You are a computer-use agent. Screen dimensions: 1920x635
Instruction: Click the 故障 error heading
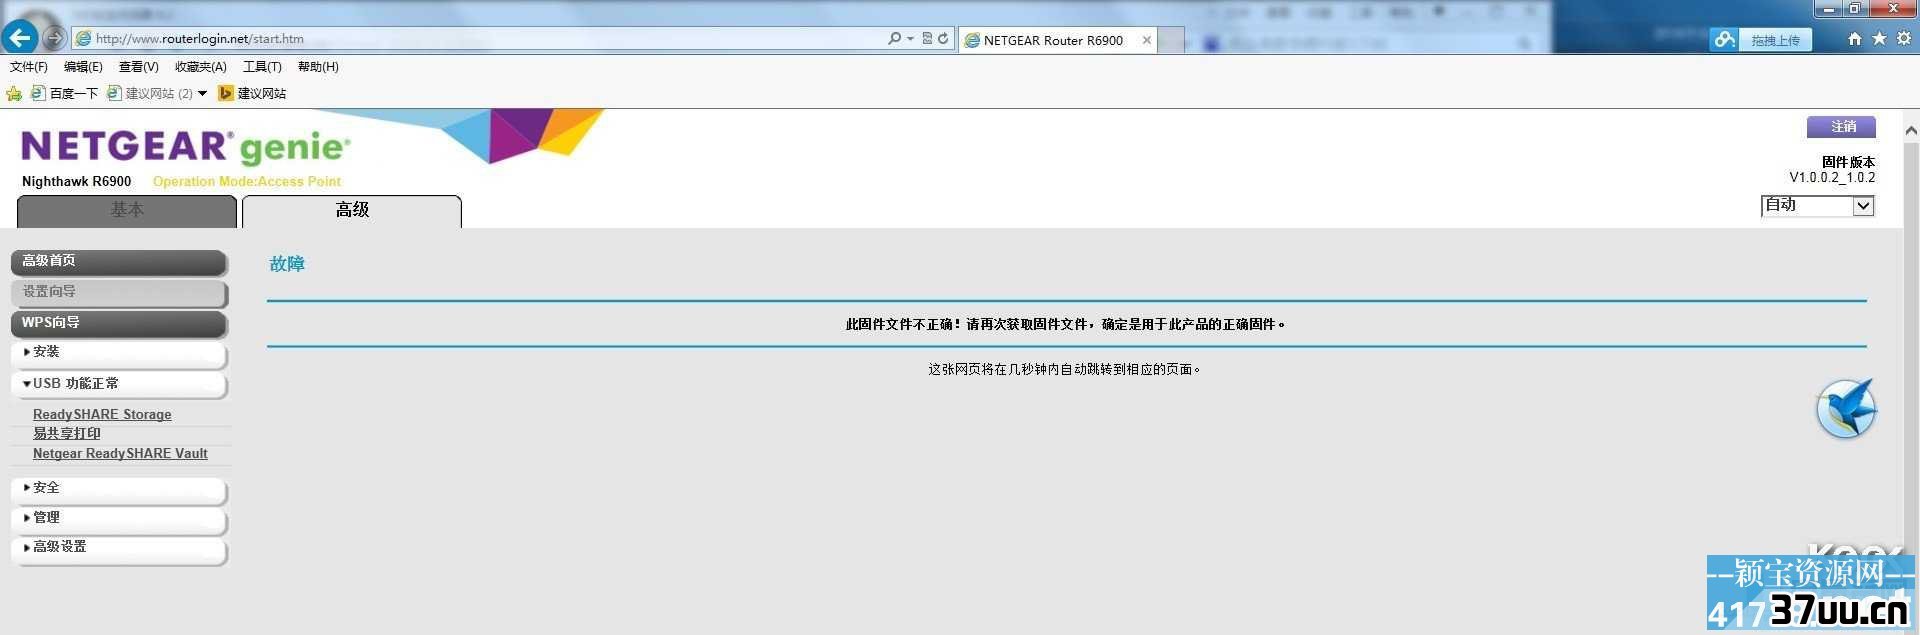pyautogui.click(x=287, y=264)
